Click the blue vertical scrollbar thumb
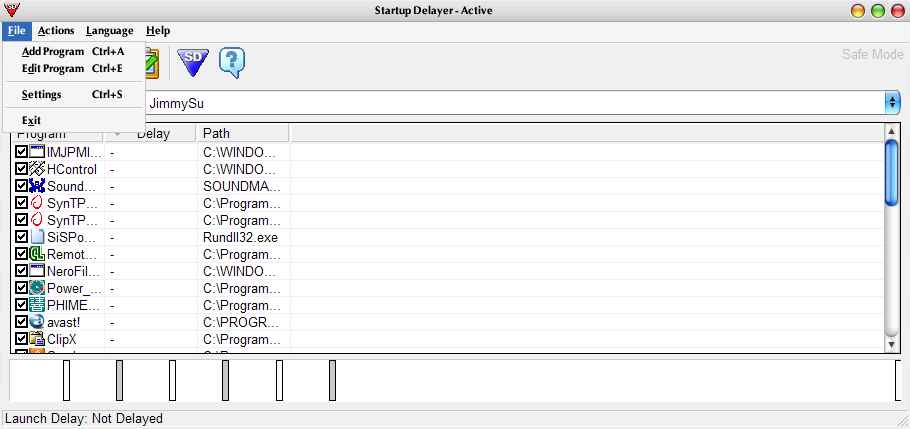Image resolution: width=910 pixels, height=429 pixels. coord(891,172)
